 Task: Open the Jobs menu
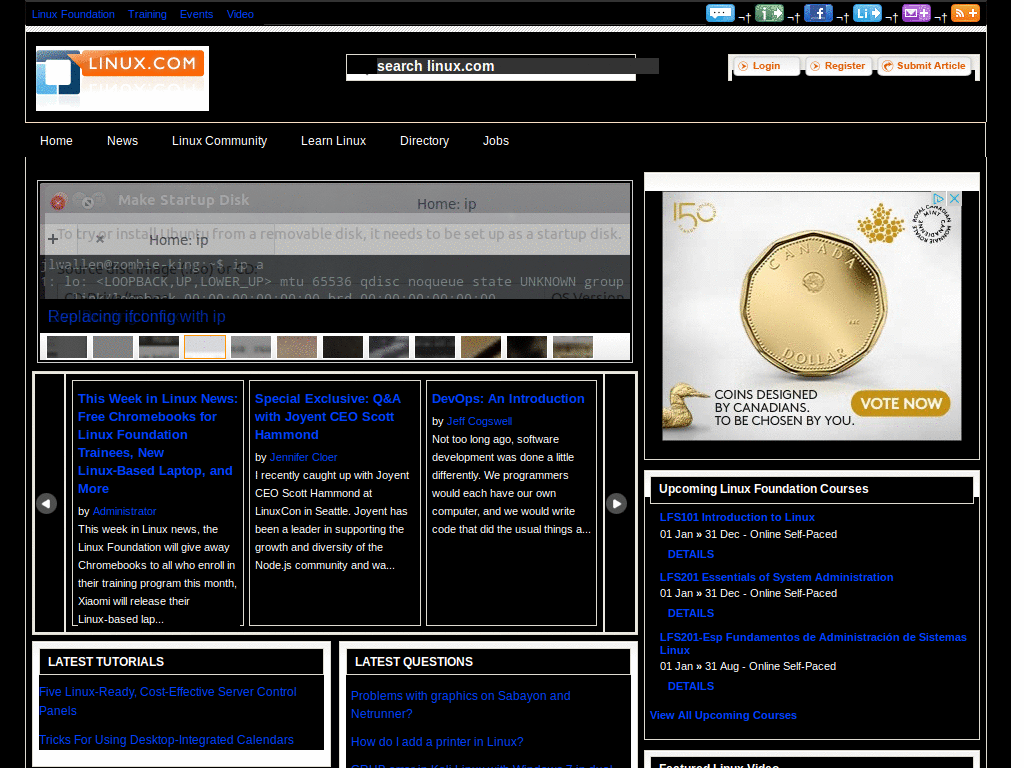(496, 141)
